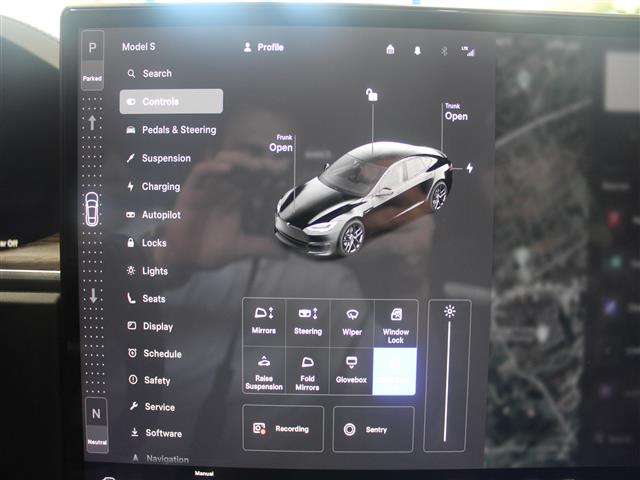Image resolution: width=640 pixels, height=480 pixels.
Task: Tap the notifications bell icon
Action: [417, 51]
